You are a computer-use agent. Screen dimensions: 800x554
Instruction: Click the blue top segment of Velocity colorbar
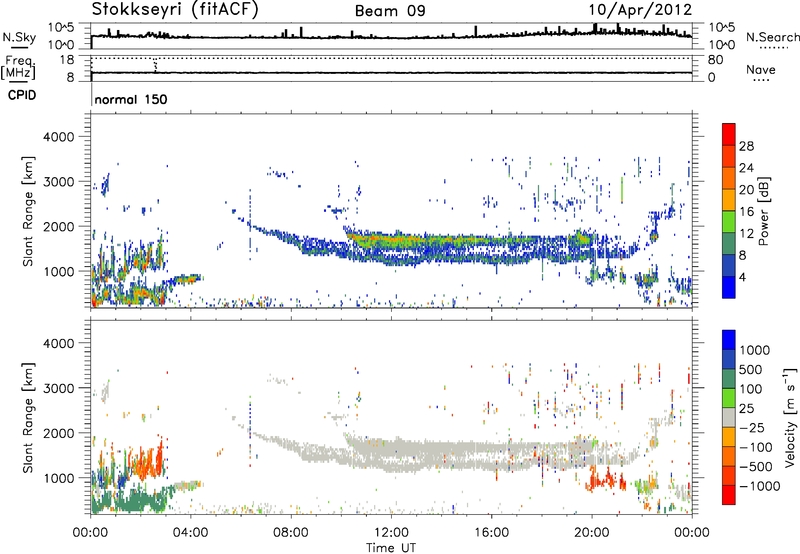(x=729, y=340)
